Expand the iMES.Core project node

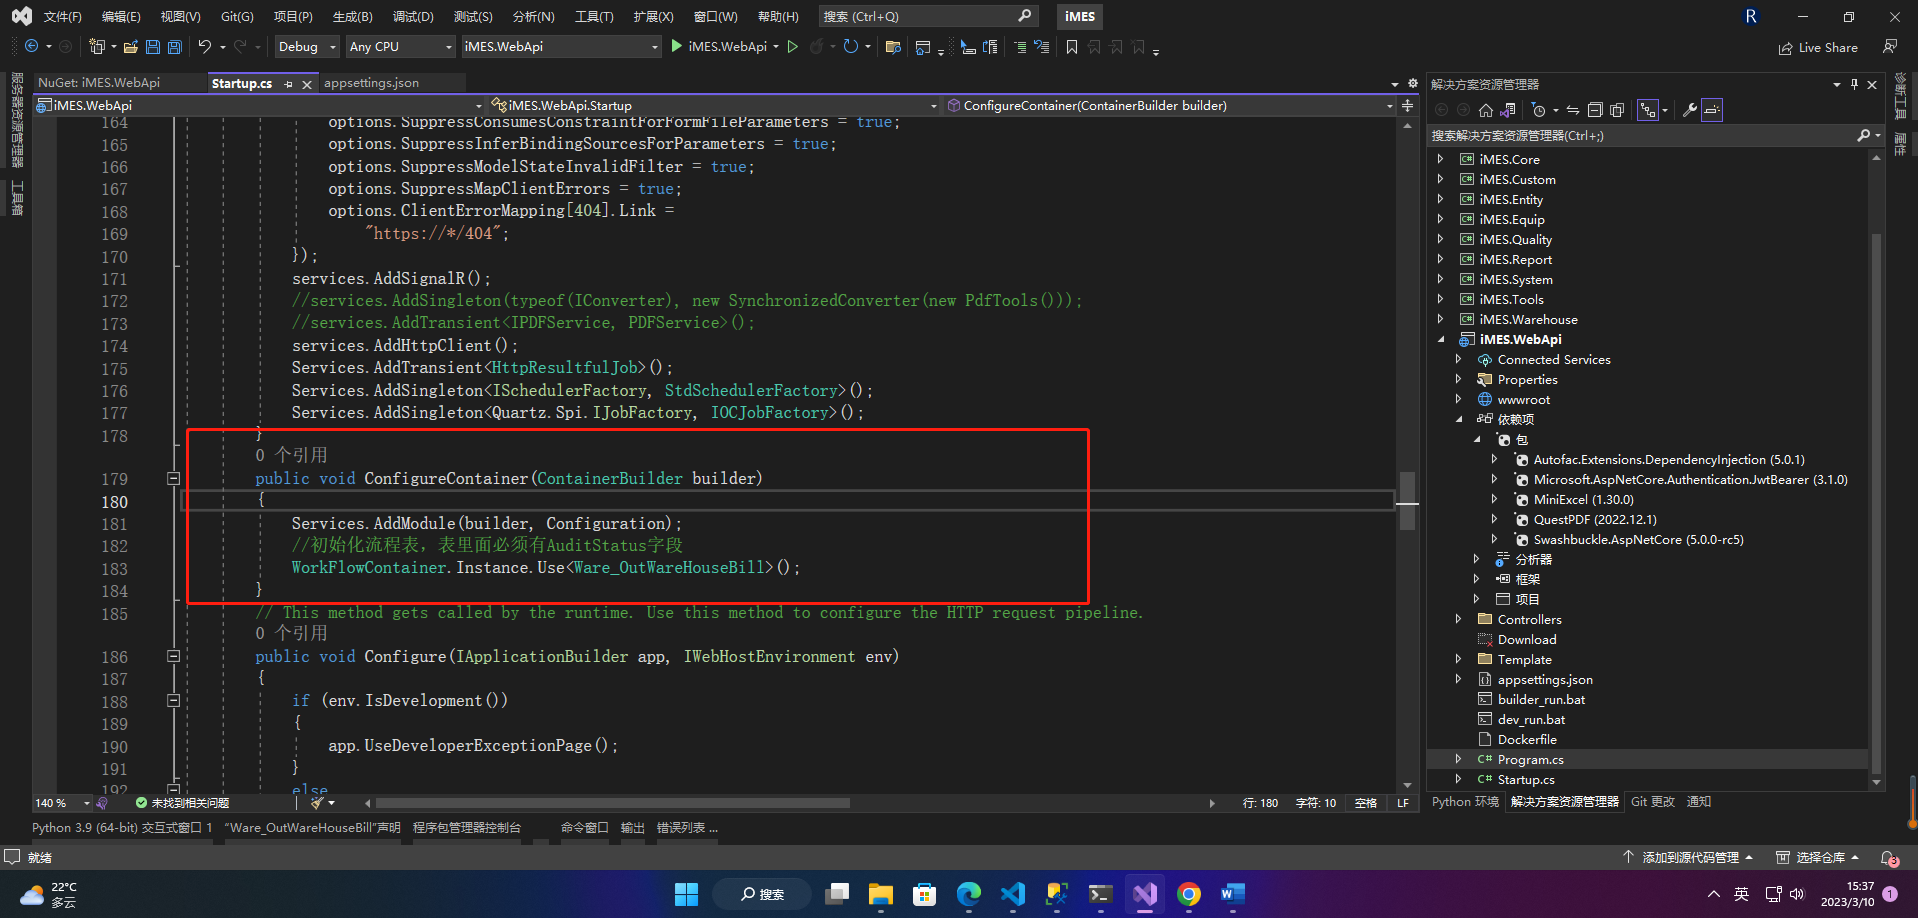coord(1441,159)
